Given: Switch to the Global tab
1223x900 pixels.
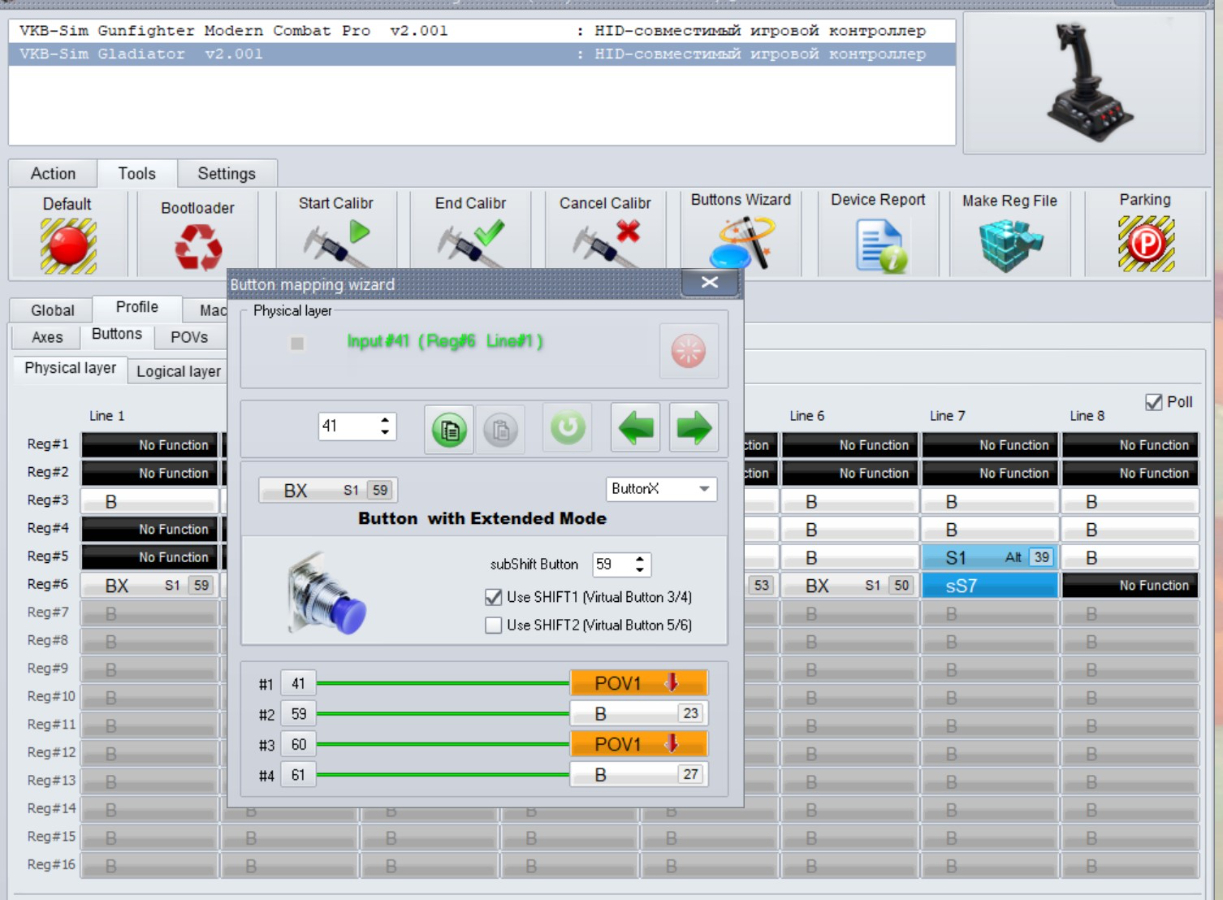Looking at the screenshot, I should (53, 310).
